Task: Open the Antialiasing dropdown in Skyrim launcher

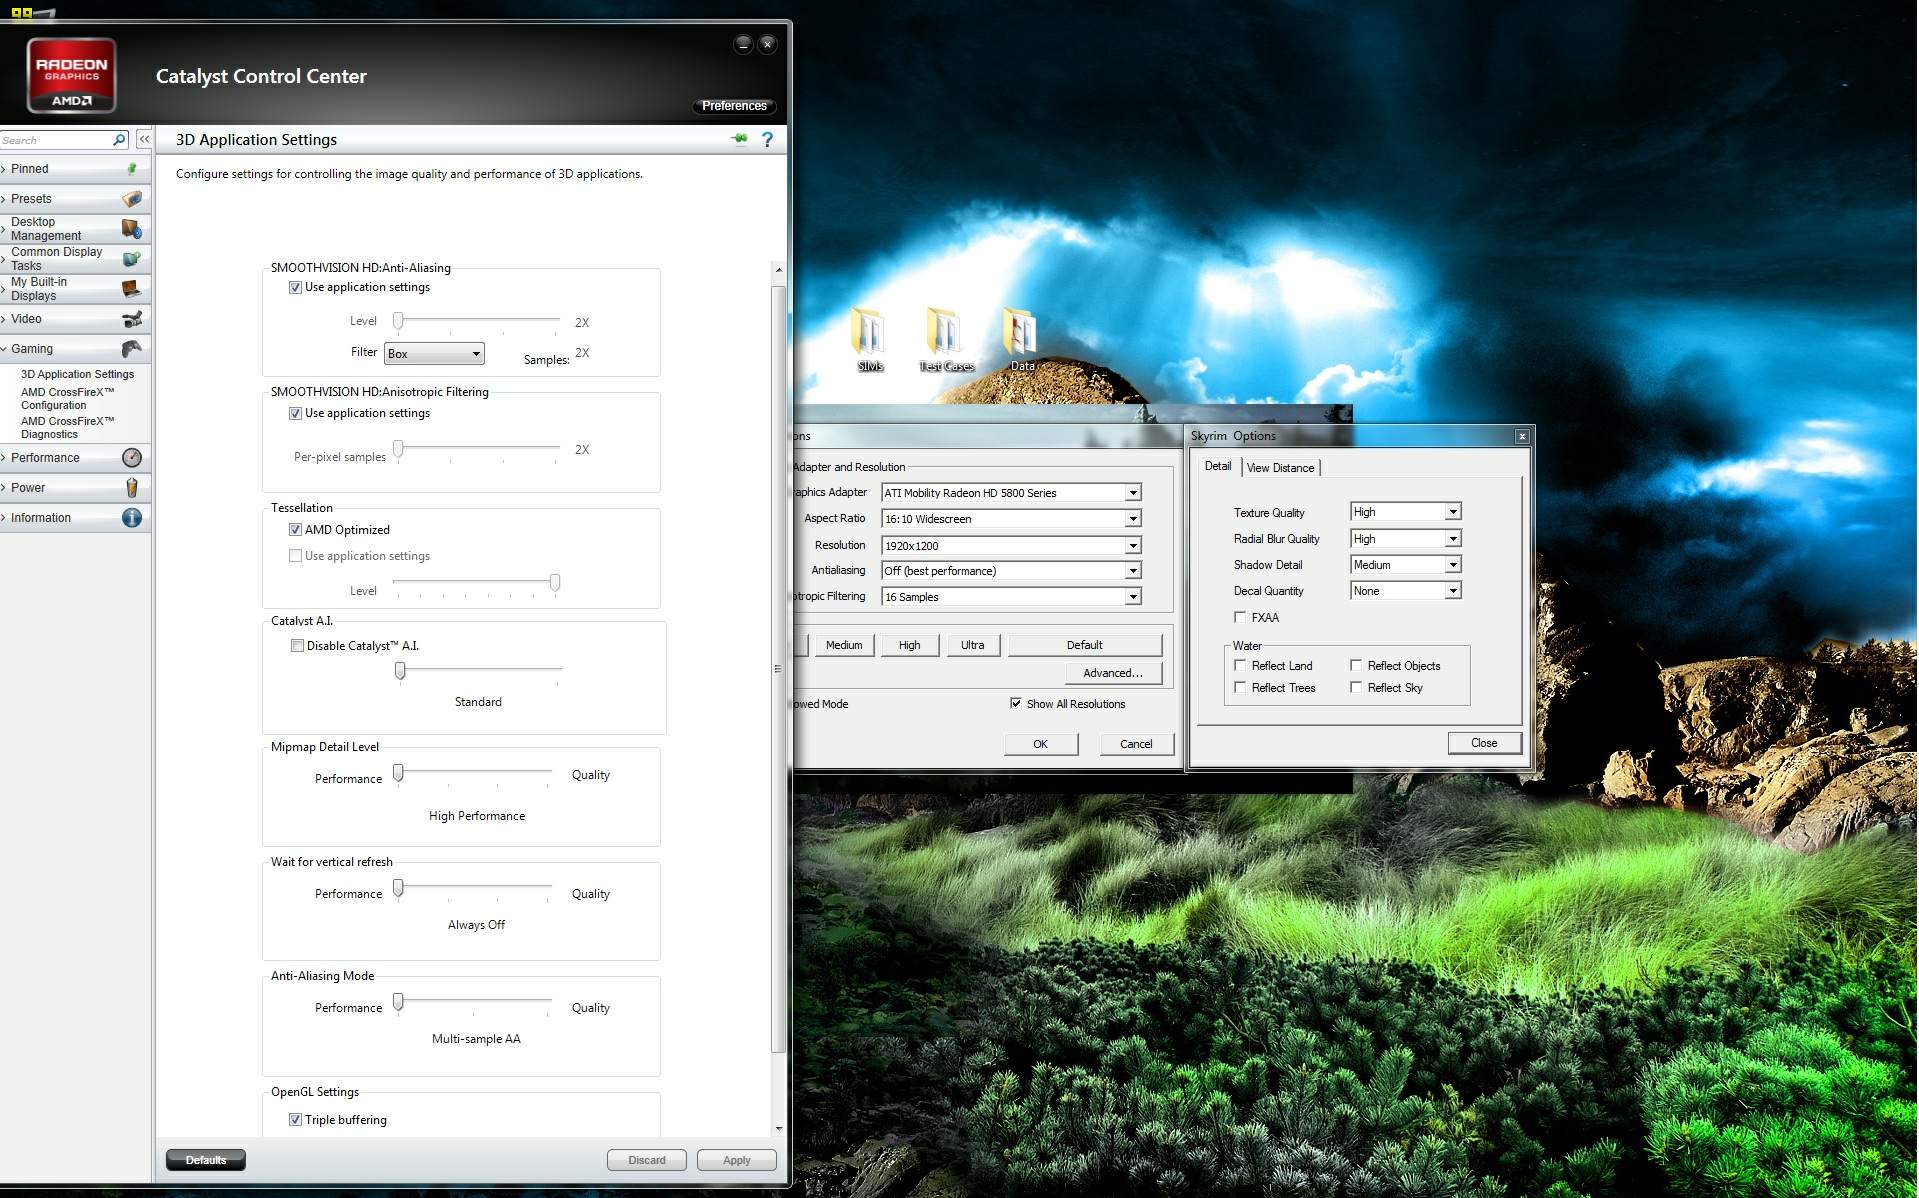Action: tap(1011, 571)
